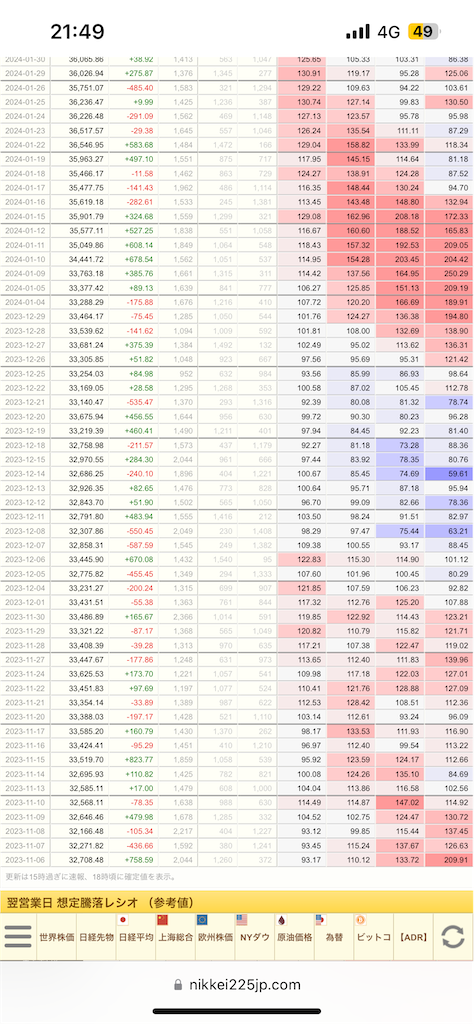Viewport: 474px width, 1024px height.
Task: Tap the padlock icon beside nikkei225jp.com
Action: coord(178,985)
